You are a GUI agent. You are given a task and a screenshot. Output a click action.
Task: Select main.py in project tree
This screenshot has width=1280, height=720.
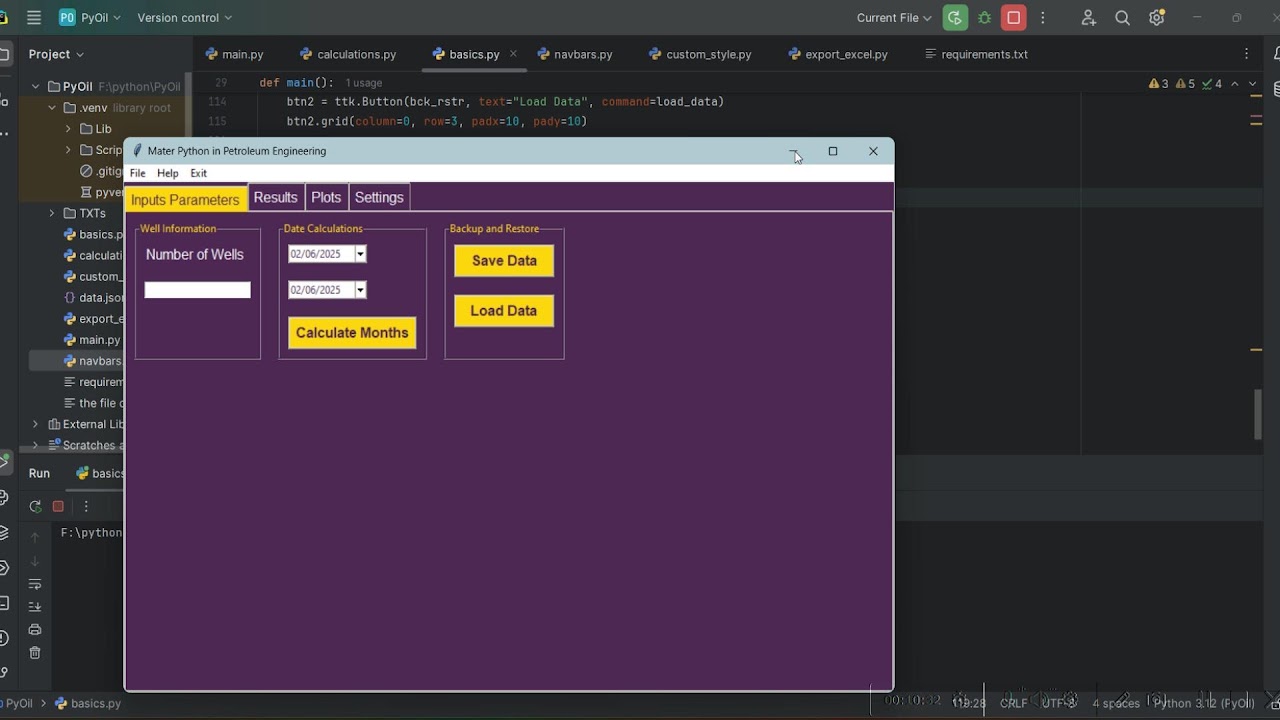92,340
